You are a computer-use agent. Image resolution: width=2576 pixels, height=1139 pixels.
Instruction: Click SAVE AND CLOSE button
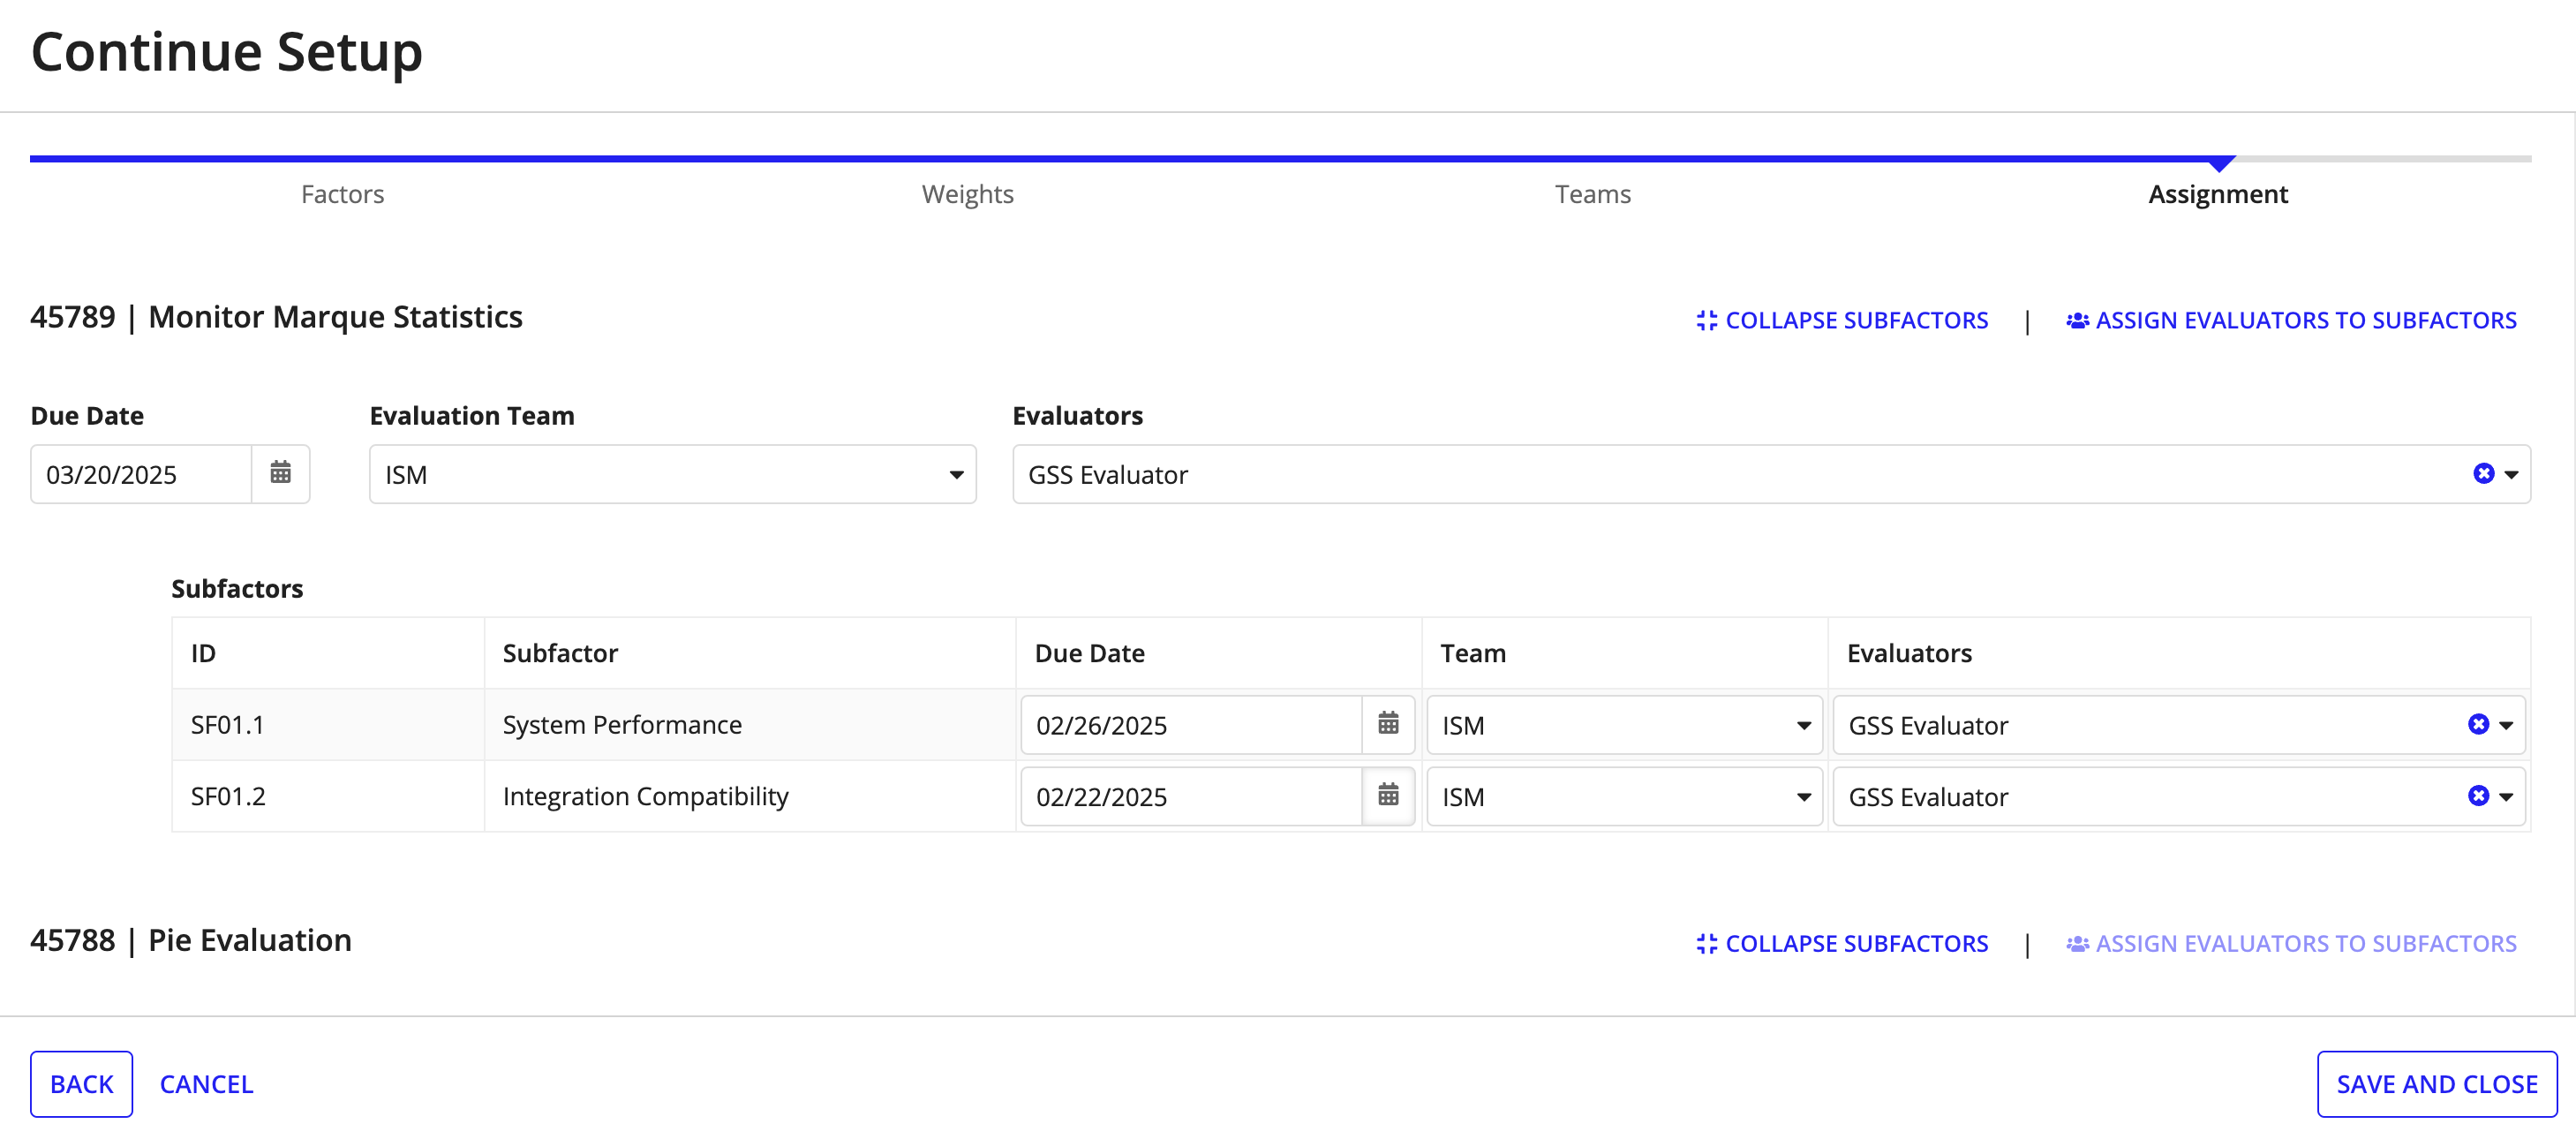pos(2437,1084)
